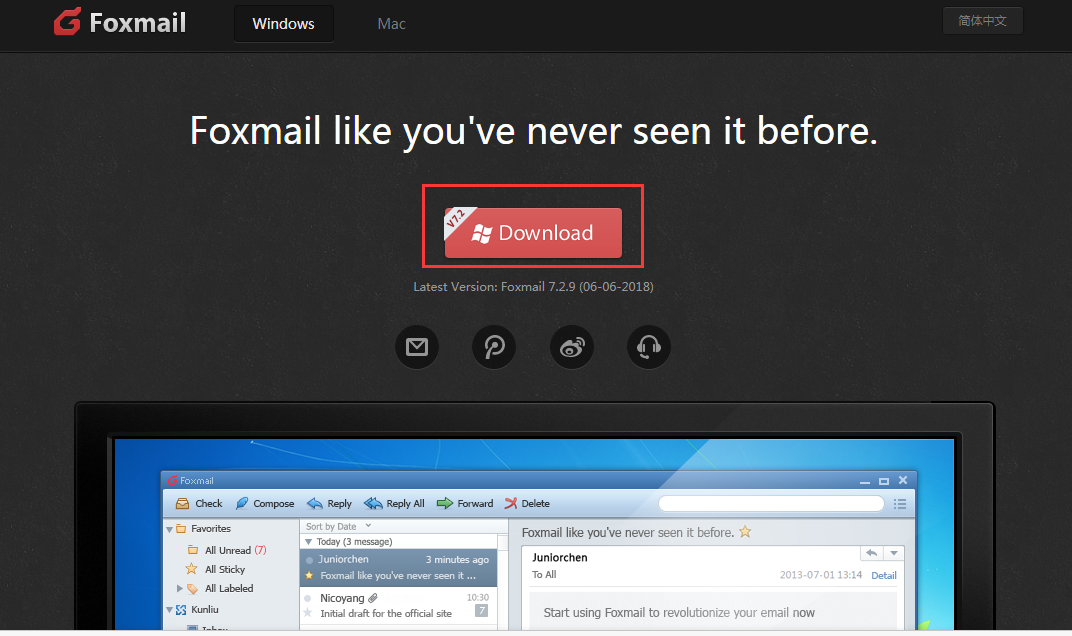Click the Detail link in message header
The image size is (1072, 636).
click(884, 575)
